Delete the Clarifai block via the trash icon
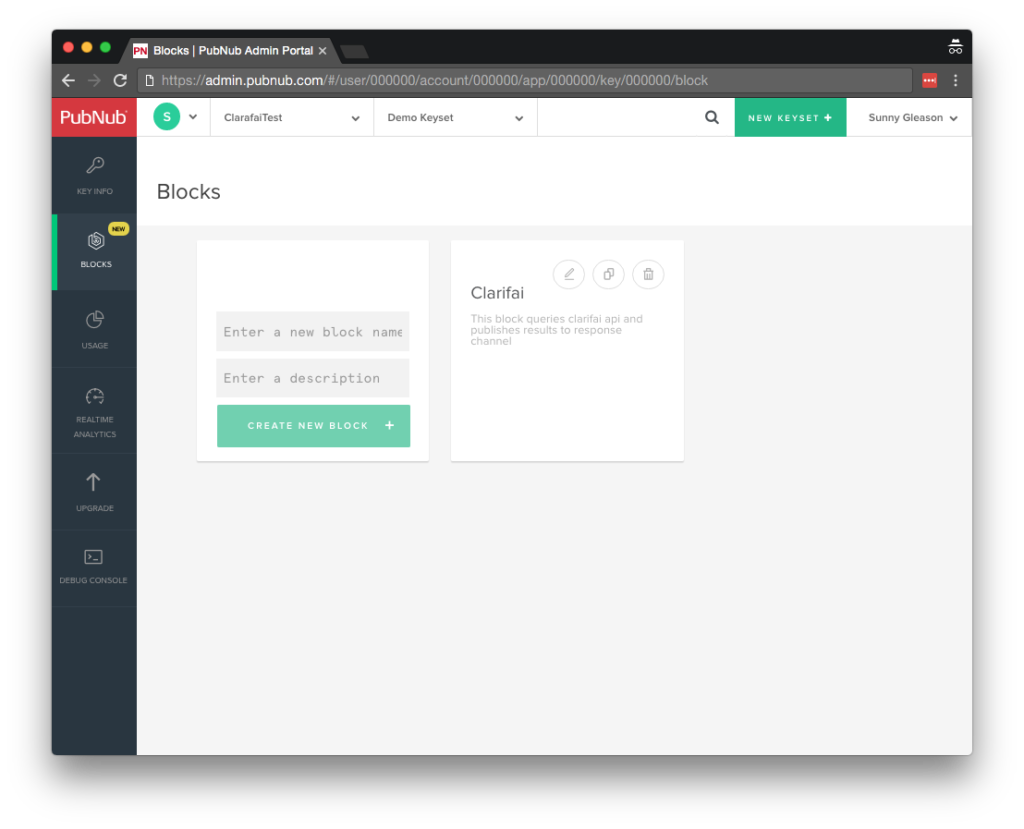Image resolution: width=1024 pixels, height=829 pixels. click(648, 274)
